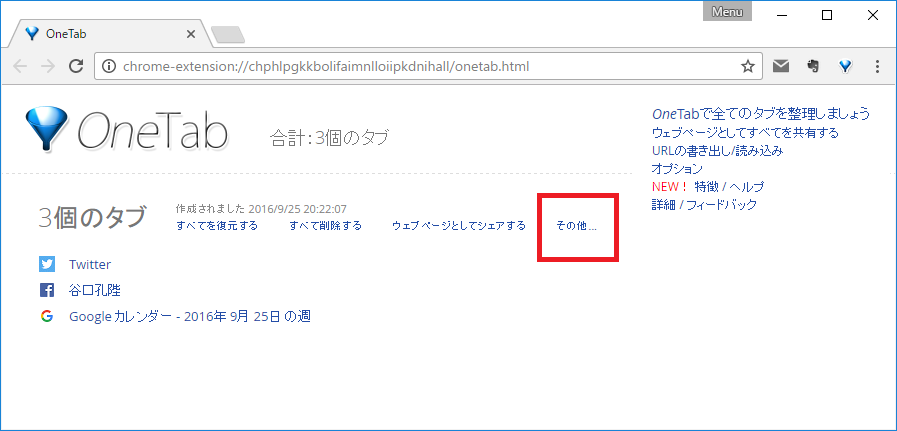
Task: Click the Google favicon beside the calendar entry
Action: coord(46,316)
